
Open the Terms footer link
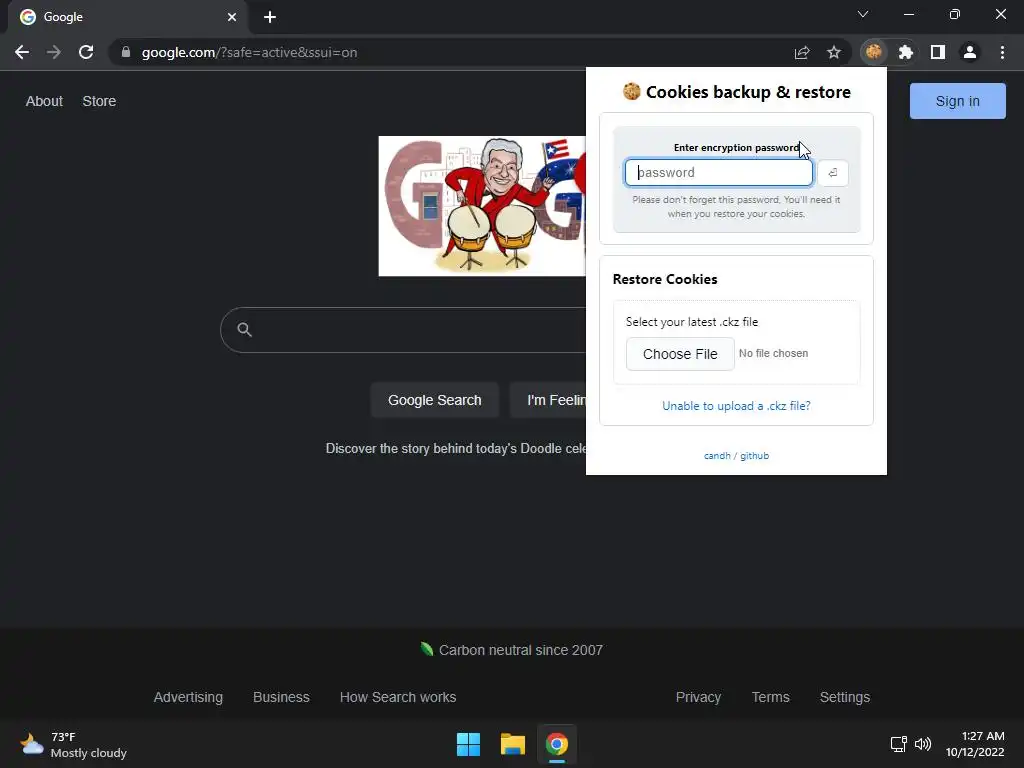[x=771, y=697]
